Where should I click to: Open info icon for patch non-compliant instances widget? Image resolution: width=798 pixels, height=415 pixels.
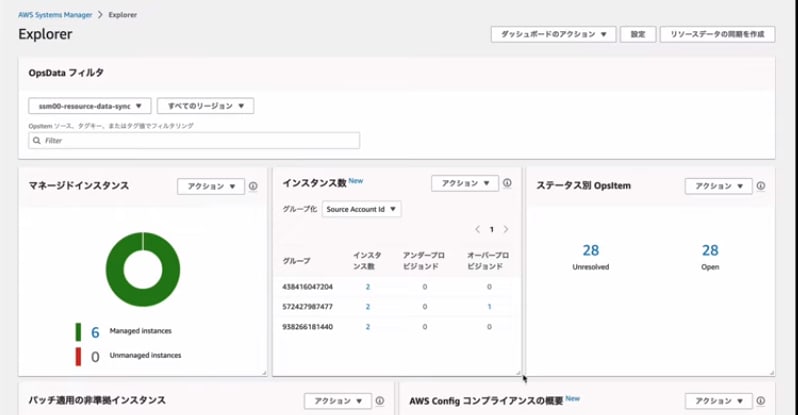380,401
